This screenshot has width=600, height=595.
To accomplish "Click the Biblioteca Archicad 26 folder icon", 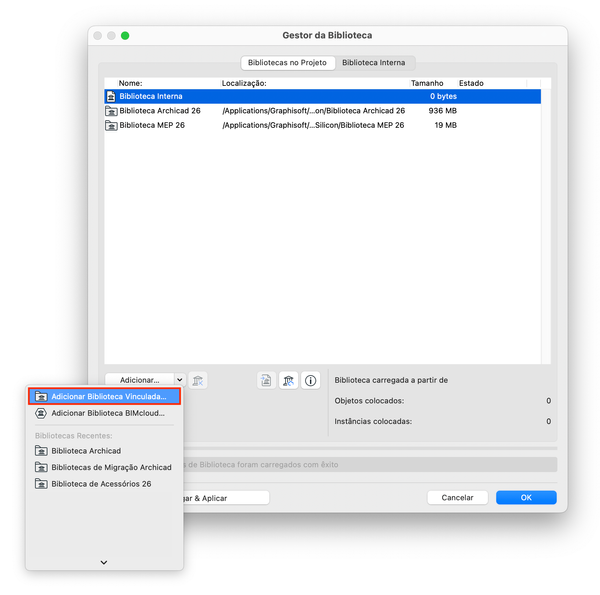I will click(x=111, y=111).
